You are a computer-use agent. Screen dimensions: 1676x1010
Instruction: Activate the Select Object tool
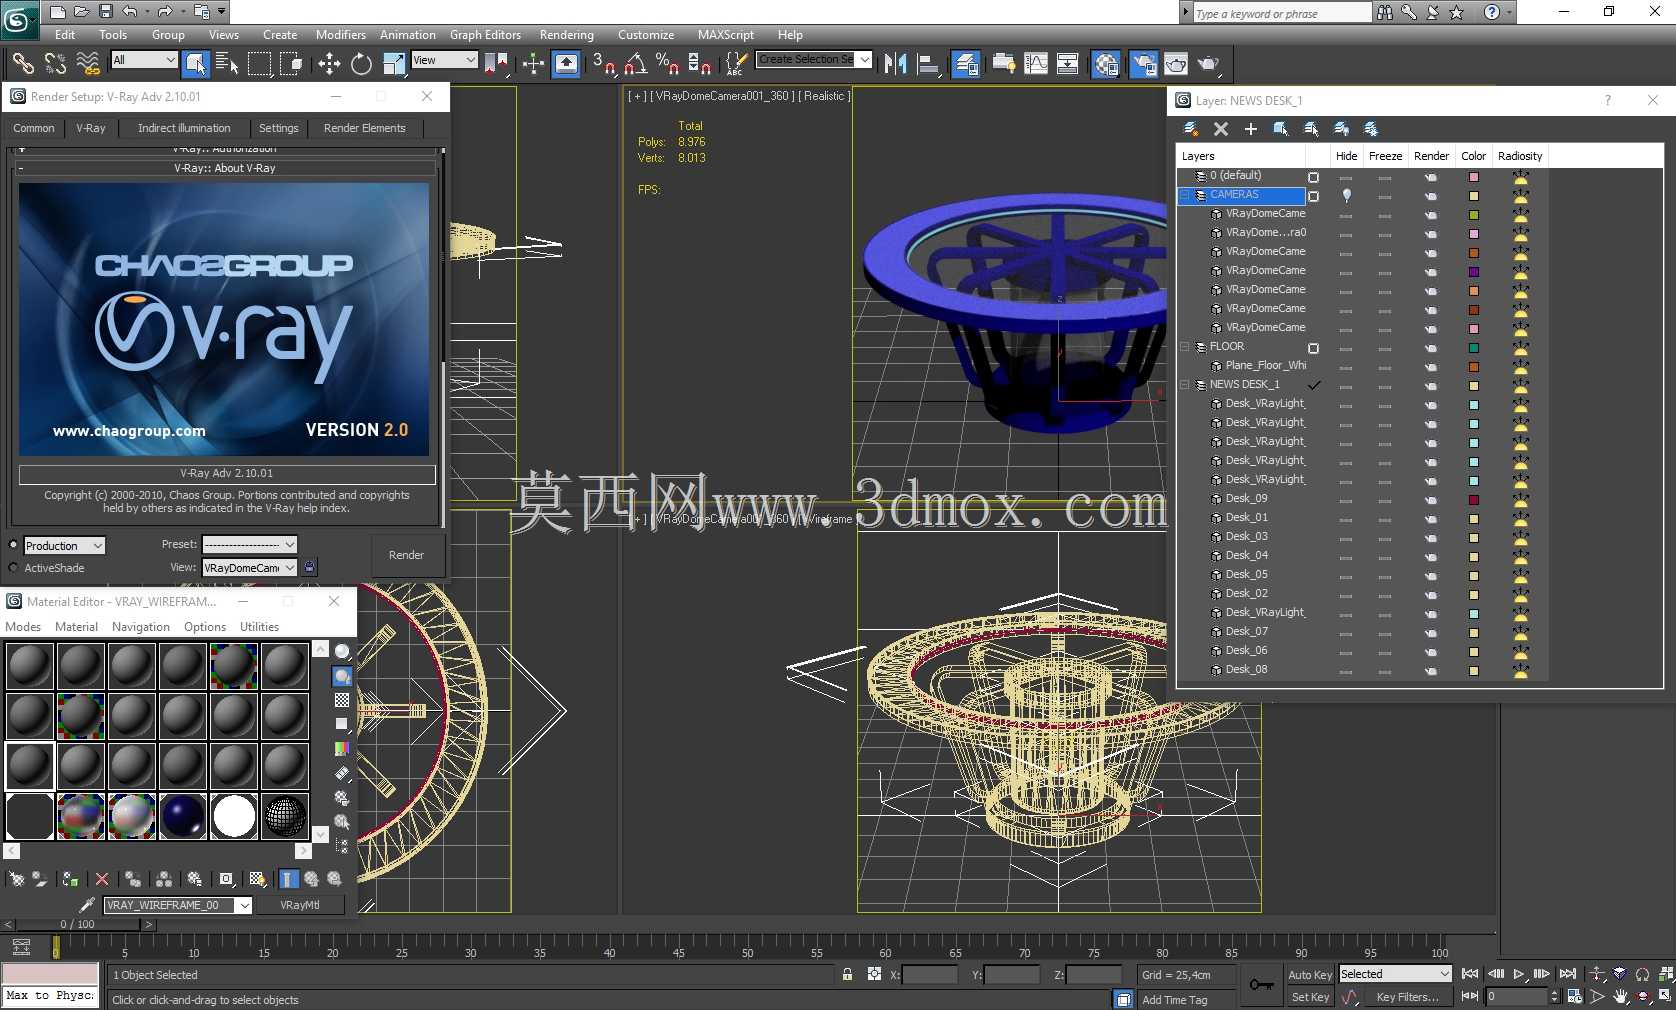[x=196, y=64]
